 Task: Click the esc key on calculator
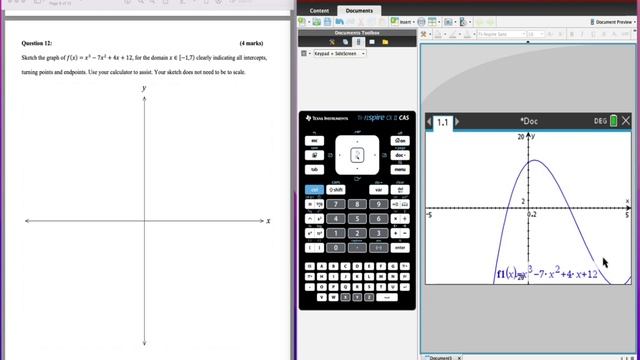(x=314, y=141)
